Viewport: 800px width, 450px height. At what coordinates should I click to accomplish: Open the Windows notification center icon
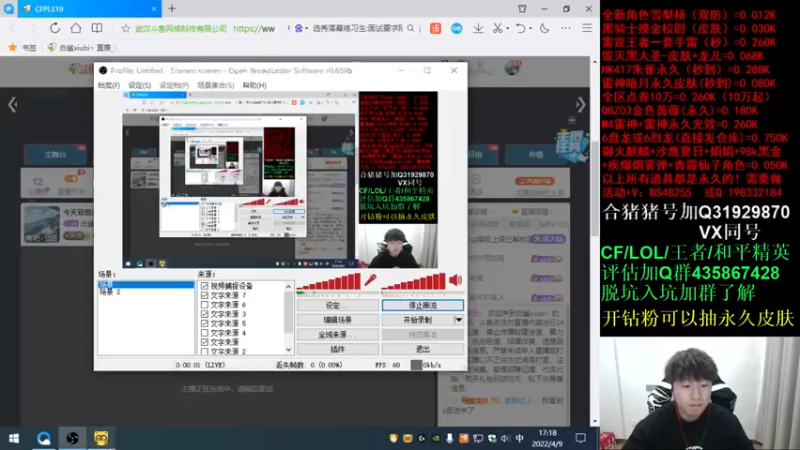pyautogui.click(x=581, y=438)
